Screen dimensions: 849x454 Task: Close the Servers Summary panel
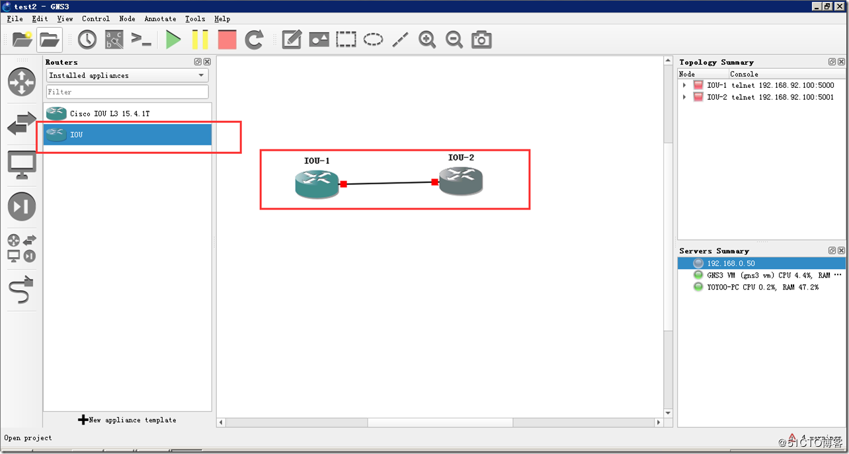841,250
